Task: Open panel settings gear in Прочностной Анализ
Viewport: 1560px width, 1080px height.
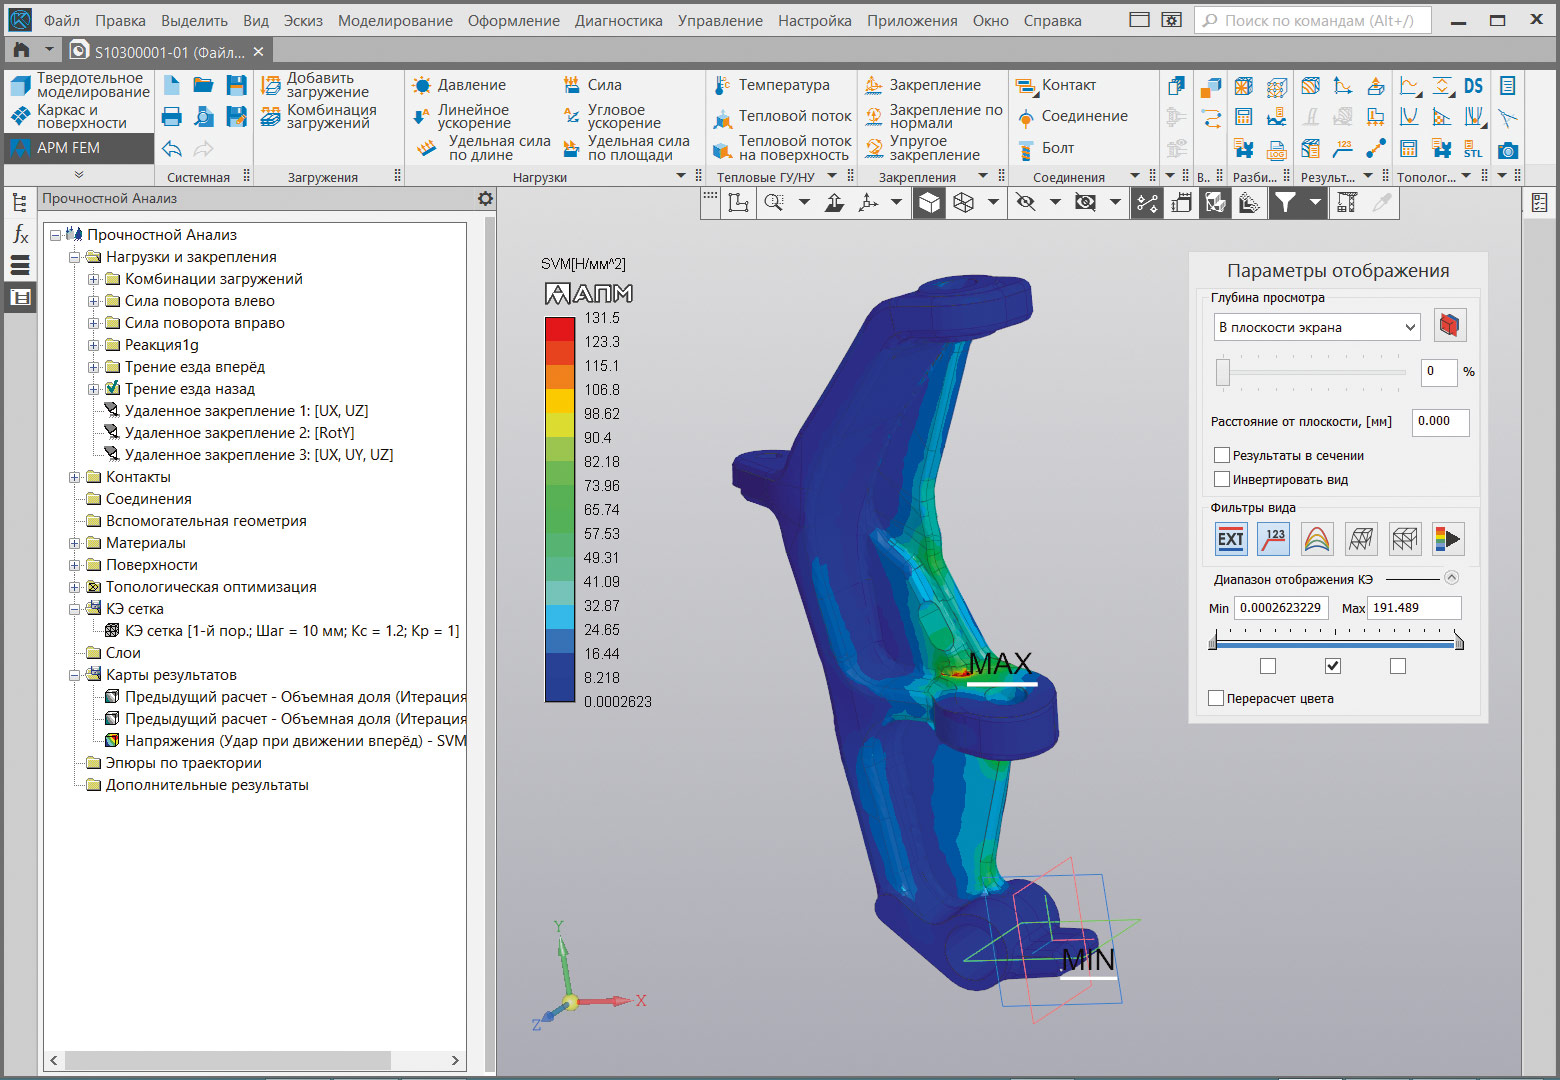Action: (x=485, y=199)
